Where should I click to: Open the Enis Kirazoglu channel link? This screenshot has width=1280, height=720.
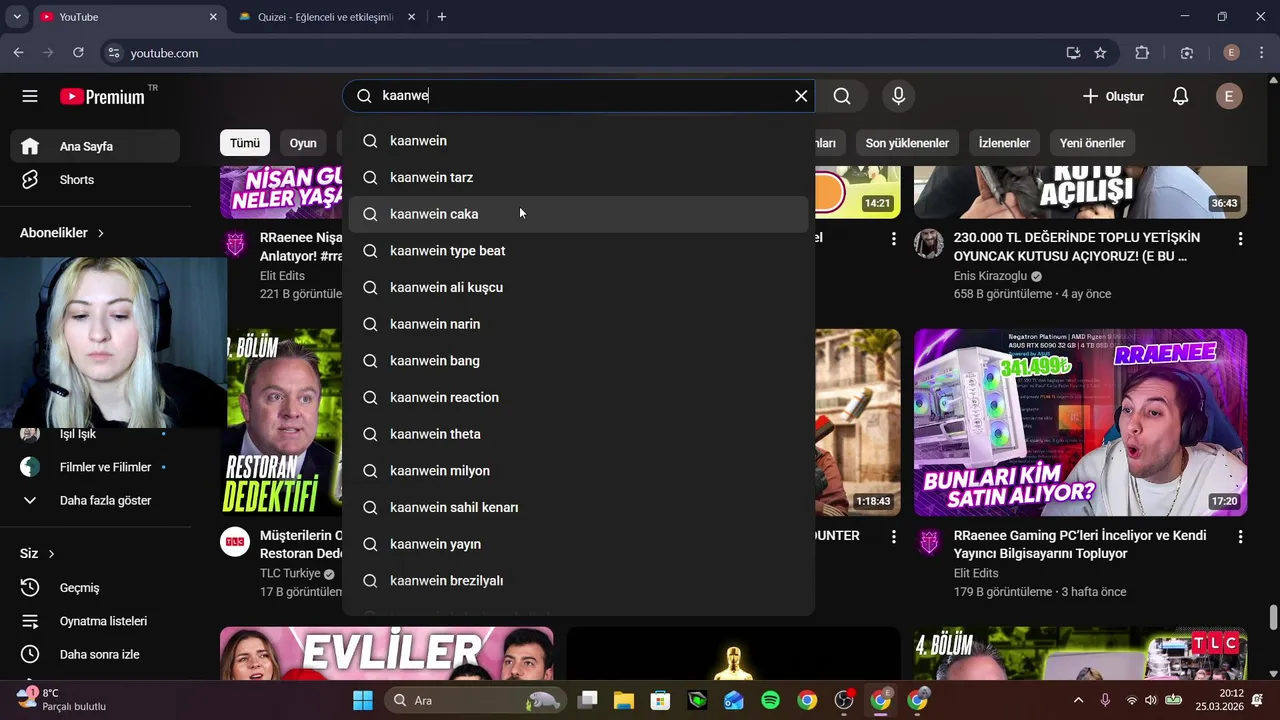pos(990,276)
